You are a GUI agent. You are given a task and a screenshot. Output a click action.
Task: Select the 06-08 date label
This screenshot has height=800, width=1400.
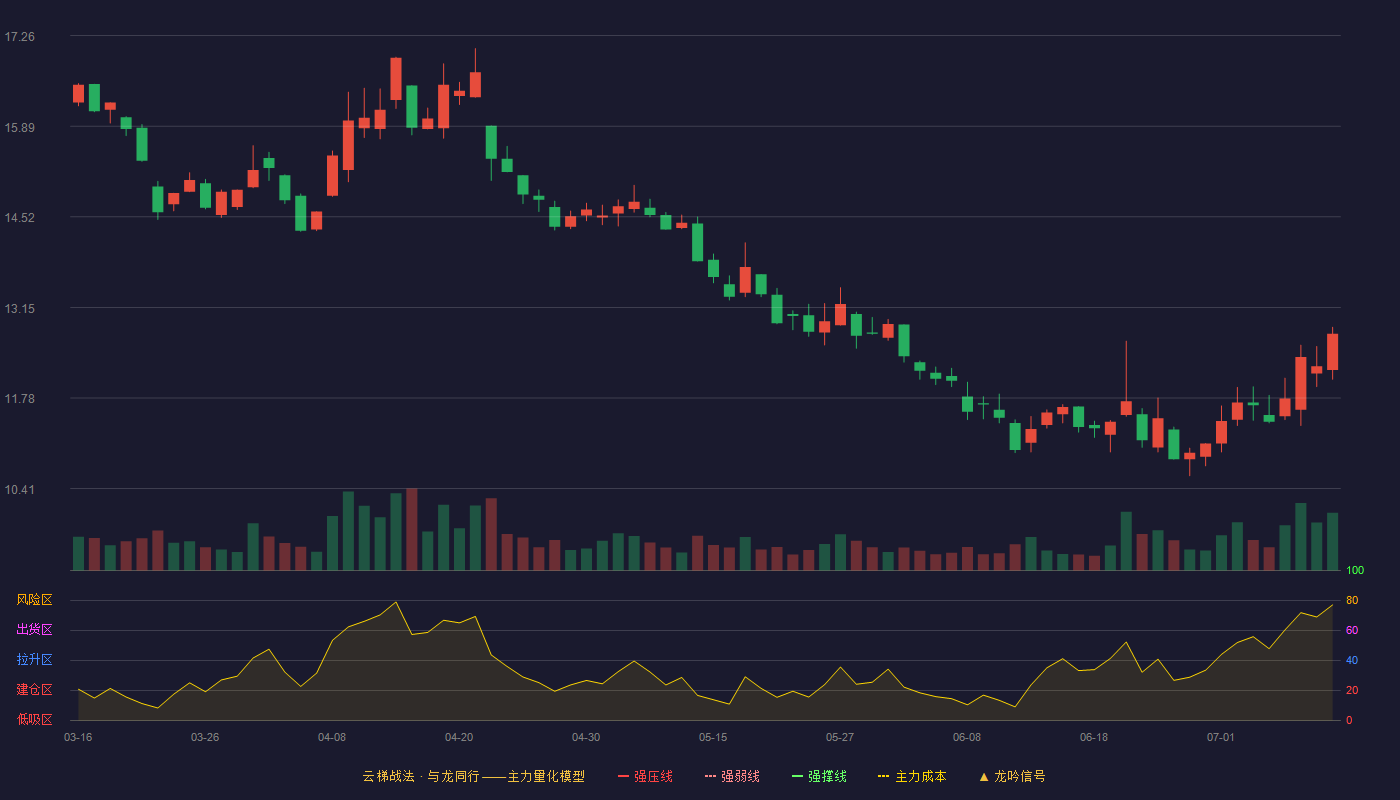[967, 737]
